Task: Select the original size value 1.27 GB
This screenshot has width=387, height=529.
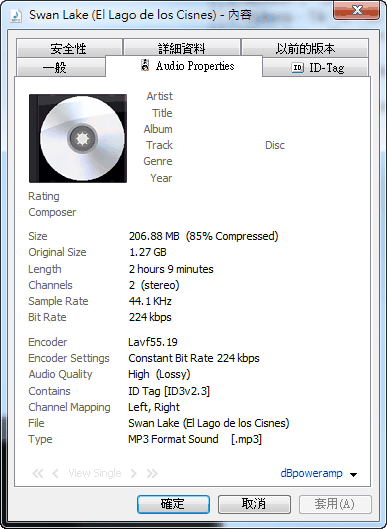Action: click(x=148, y=252)
